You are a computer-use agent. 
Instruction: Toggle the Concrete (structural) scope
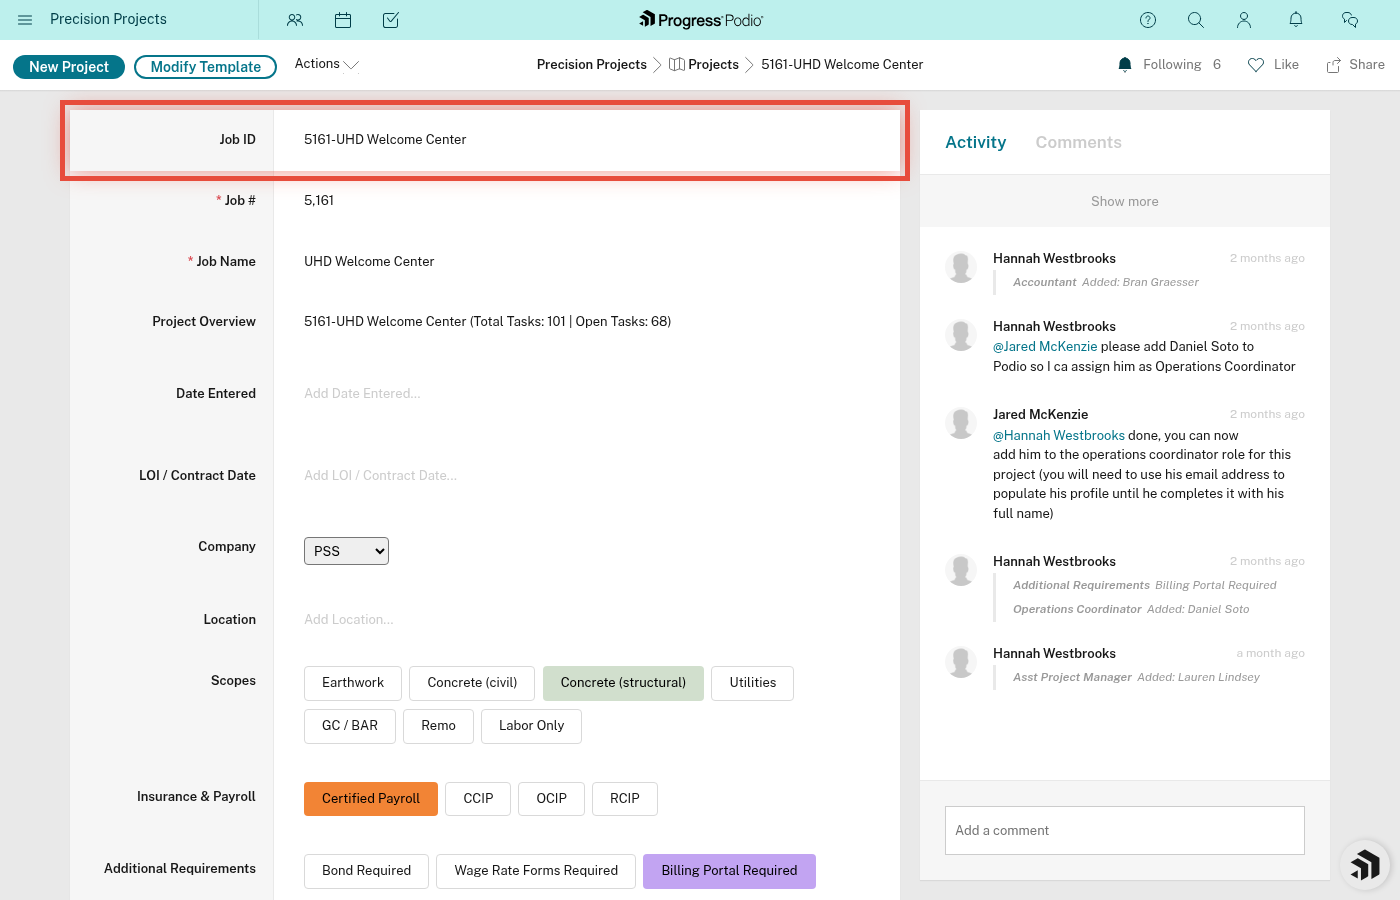623,683
